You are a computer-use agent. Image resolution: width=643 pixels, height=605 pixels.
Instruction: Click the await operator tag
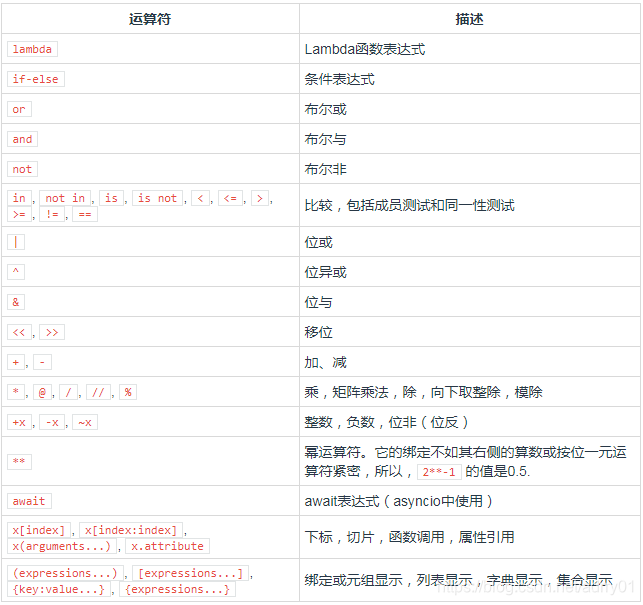click(x=29, y=501)
